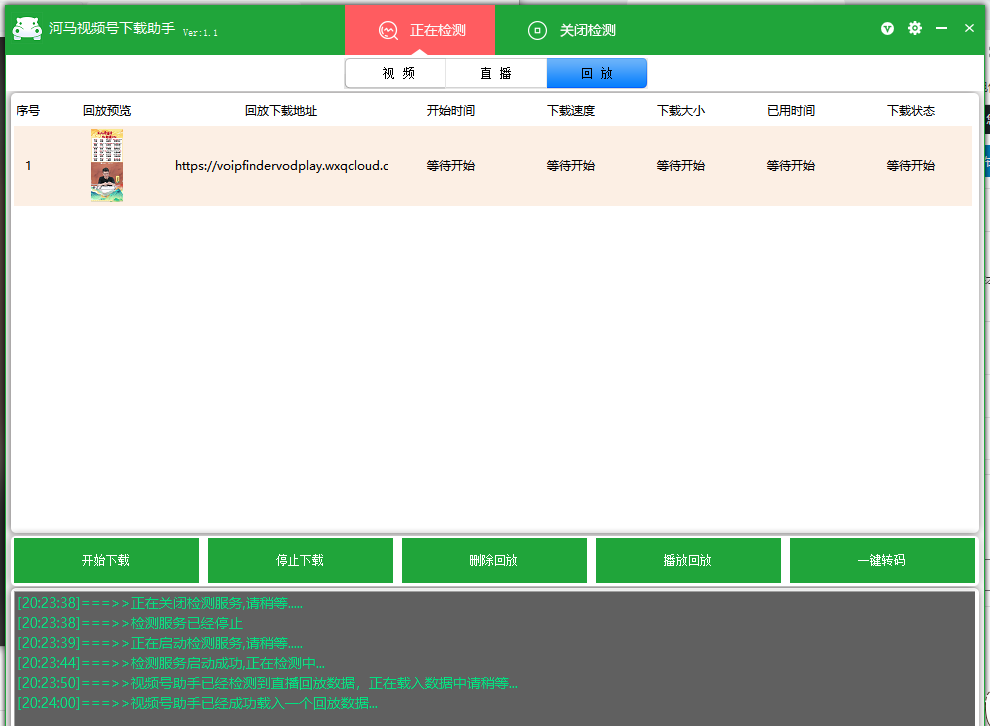Image resolution: width=990 pixels, height=726 pixels.
Task: Switch to the 视频 tab
Action: tap(397, 73)
